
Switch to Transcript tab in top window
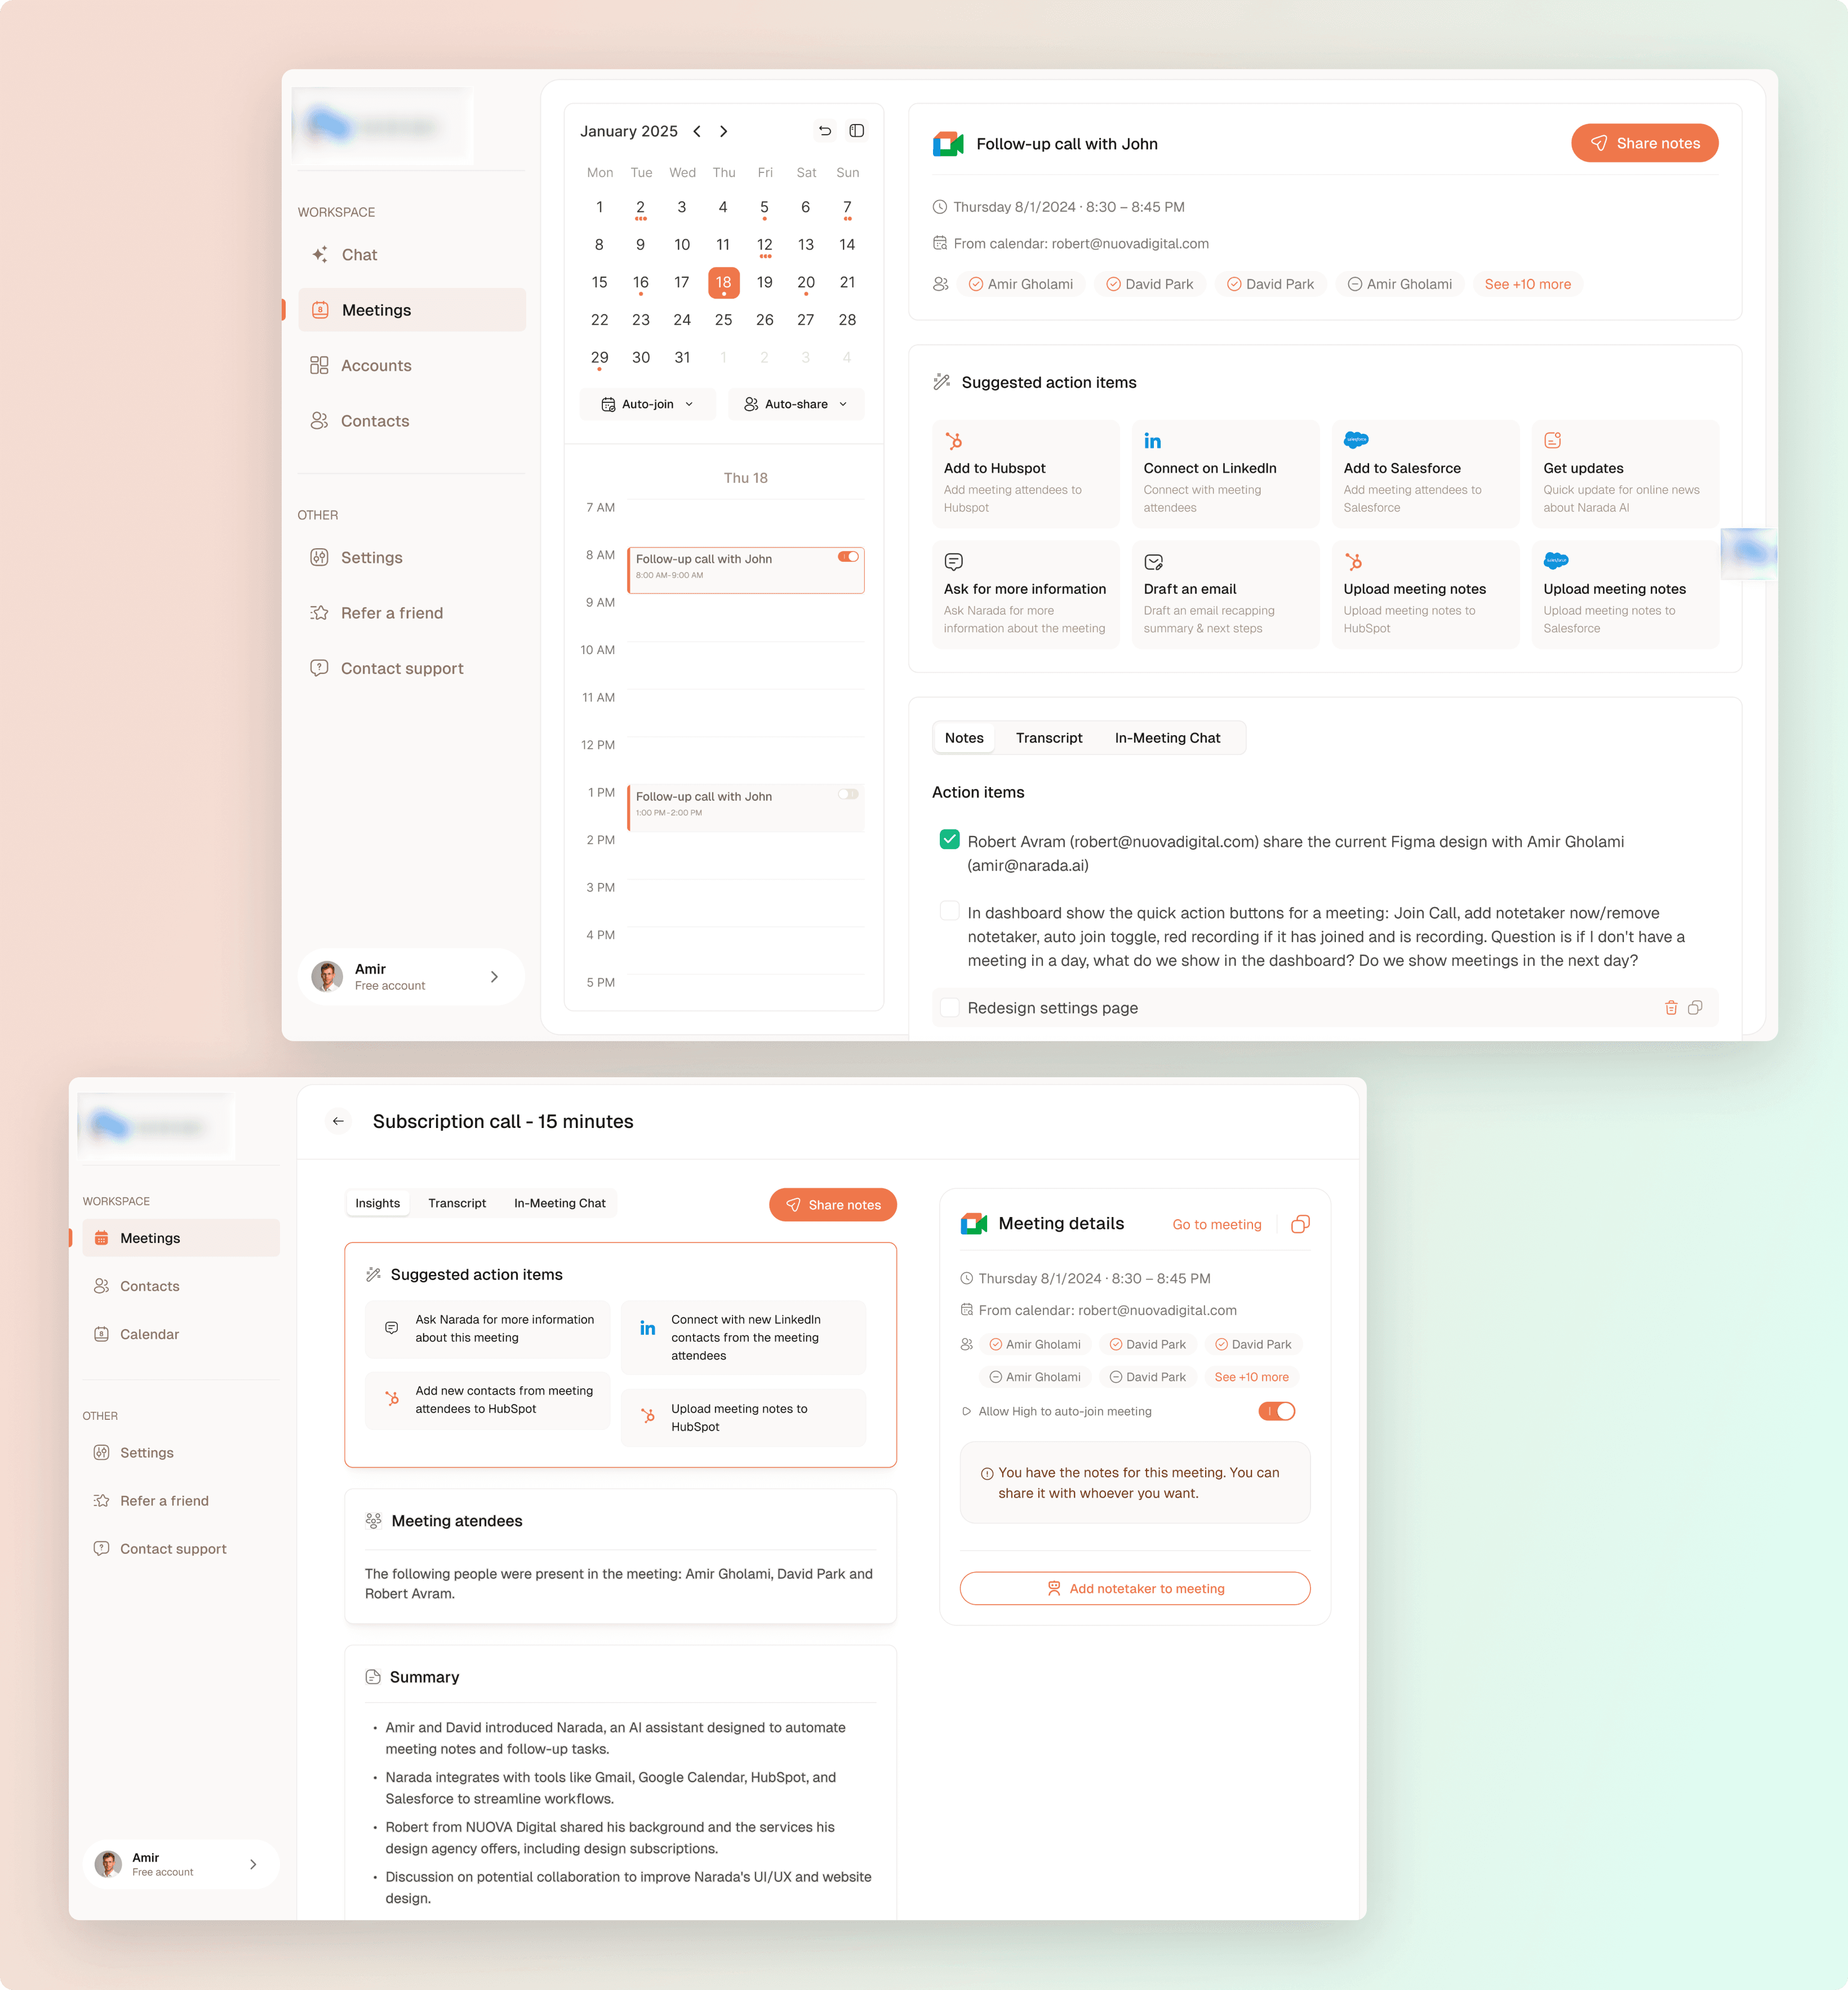pyautogui.click(x=1049, y=738)
